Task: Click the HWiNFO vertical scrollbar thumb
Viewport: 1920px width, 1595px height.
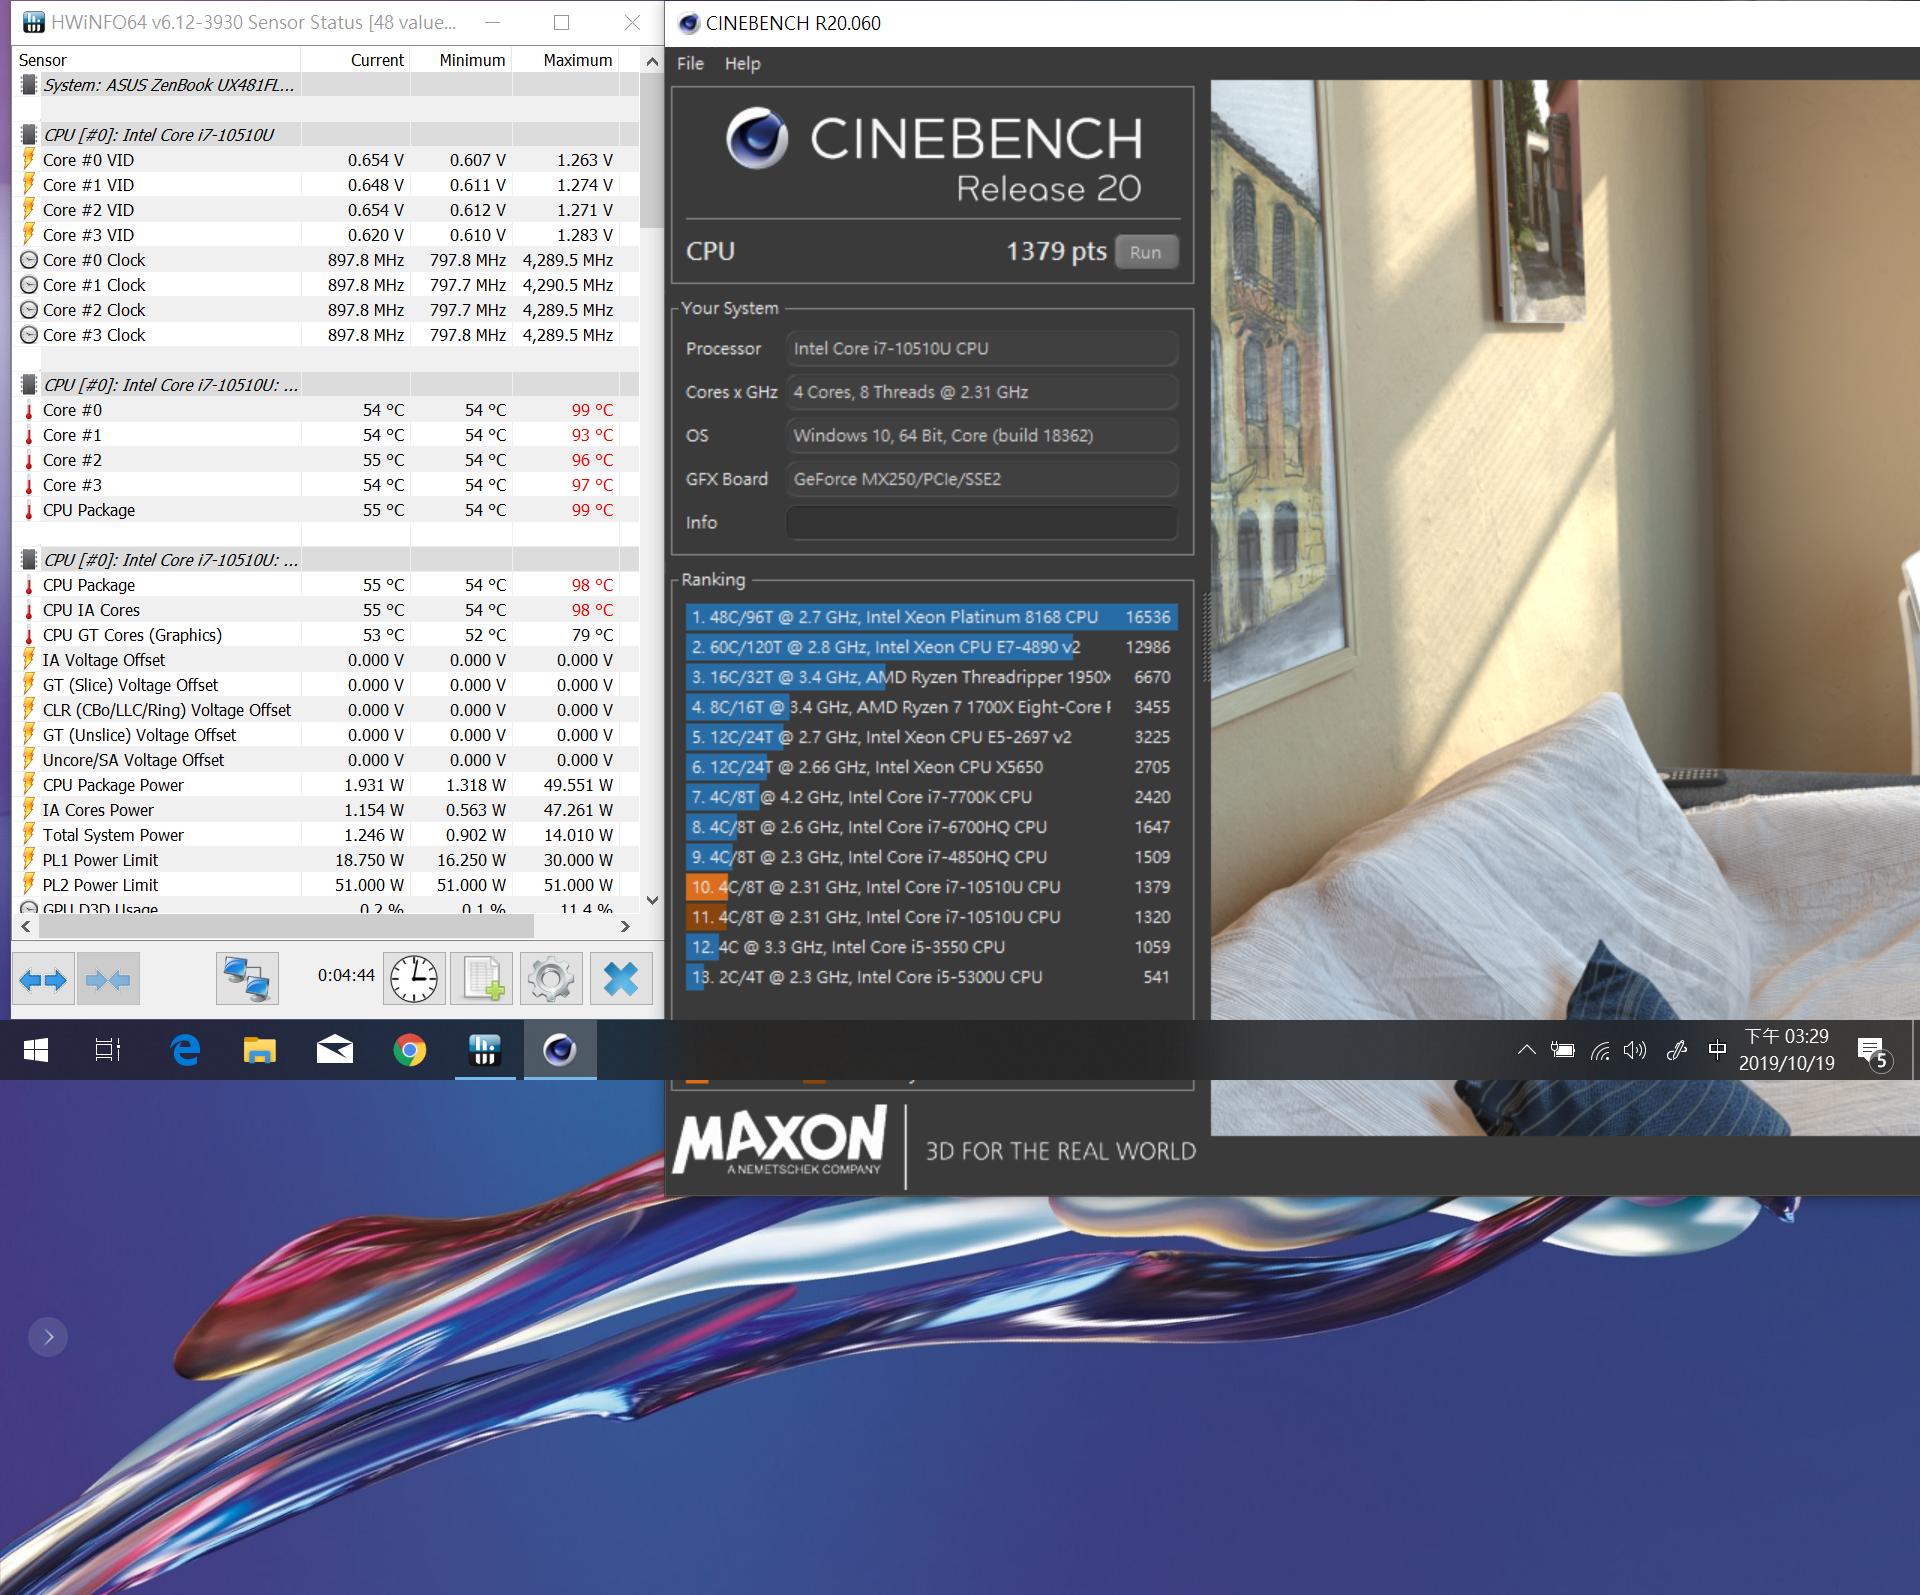Action: [x=652, y=150]
